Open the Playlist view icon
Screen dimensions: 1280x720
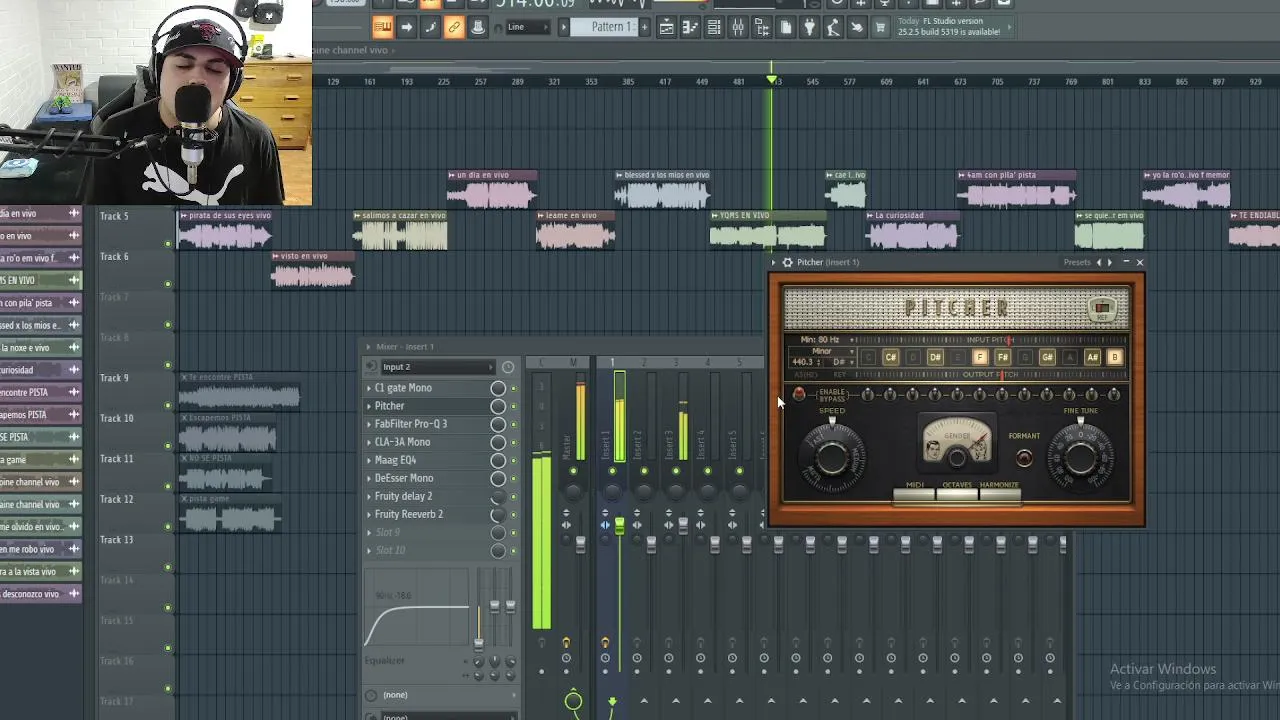coord(666,27)
